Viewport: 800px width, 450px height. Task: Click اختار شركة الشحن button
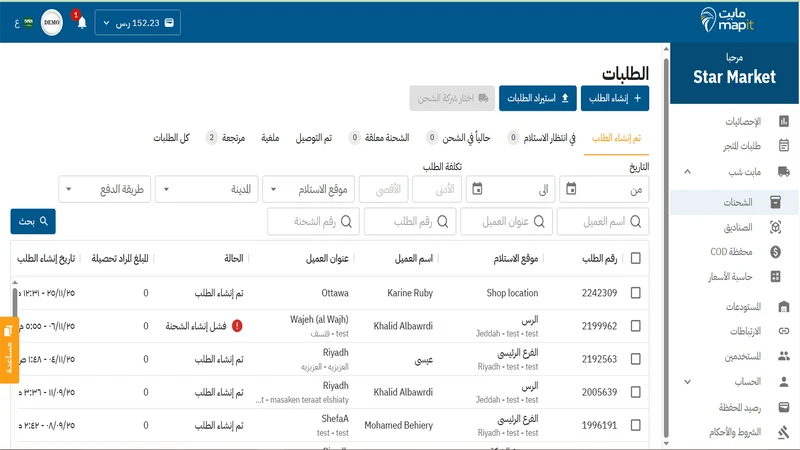[452, 98]
